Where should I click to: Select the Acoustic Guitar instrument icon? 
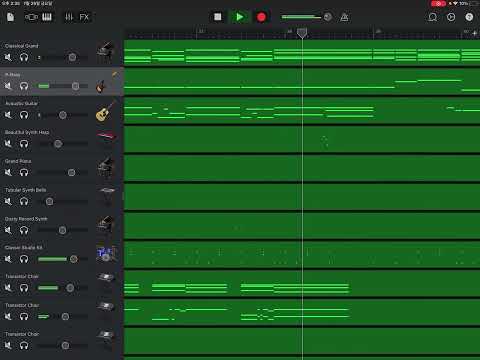coord(105,111)
